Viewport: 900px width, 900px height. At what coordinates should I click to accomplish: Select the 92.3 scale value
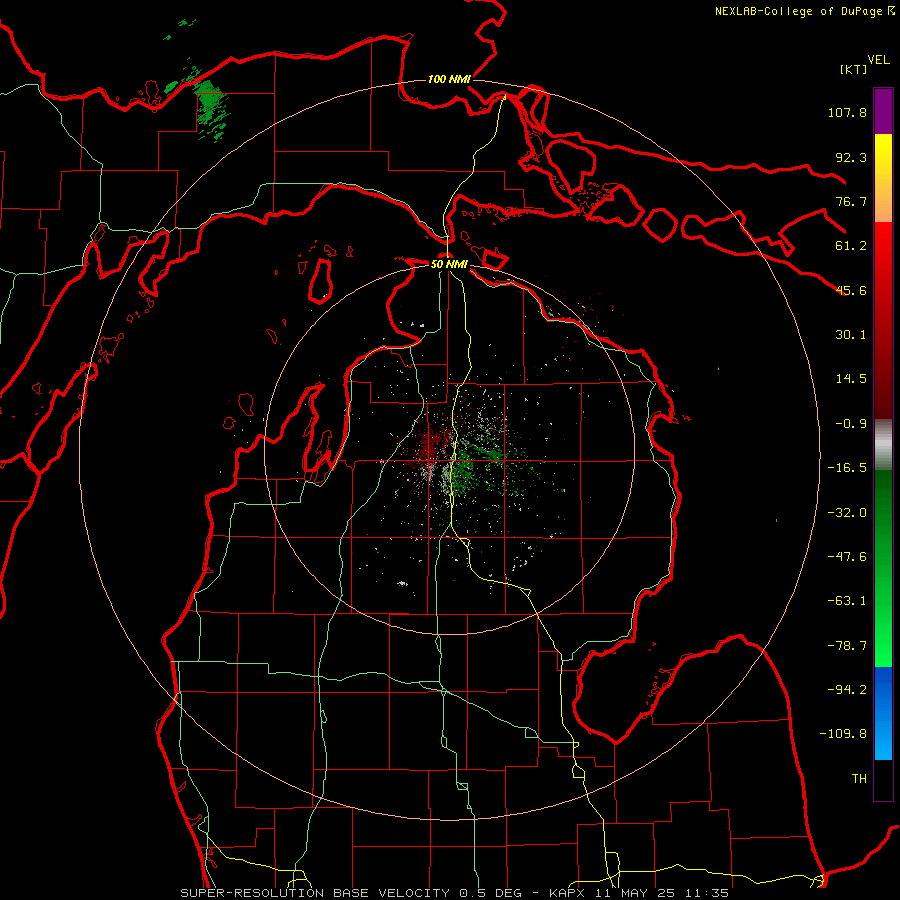[x=851, y=157]
